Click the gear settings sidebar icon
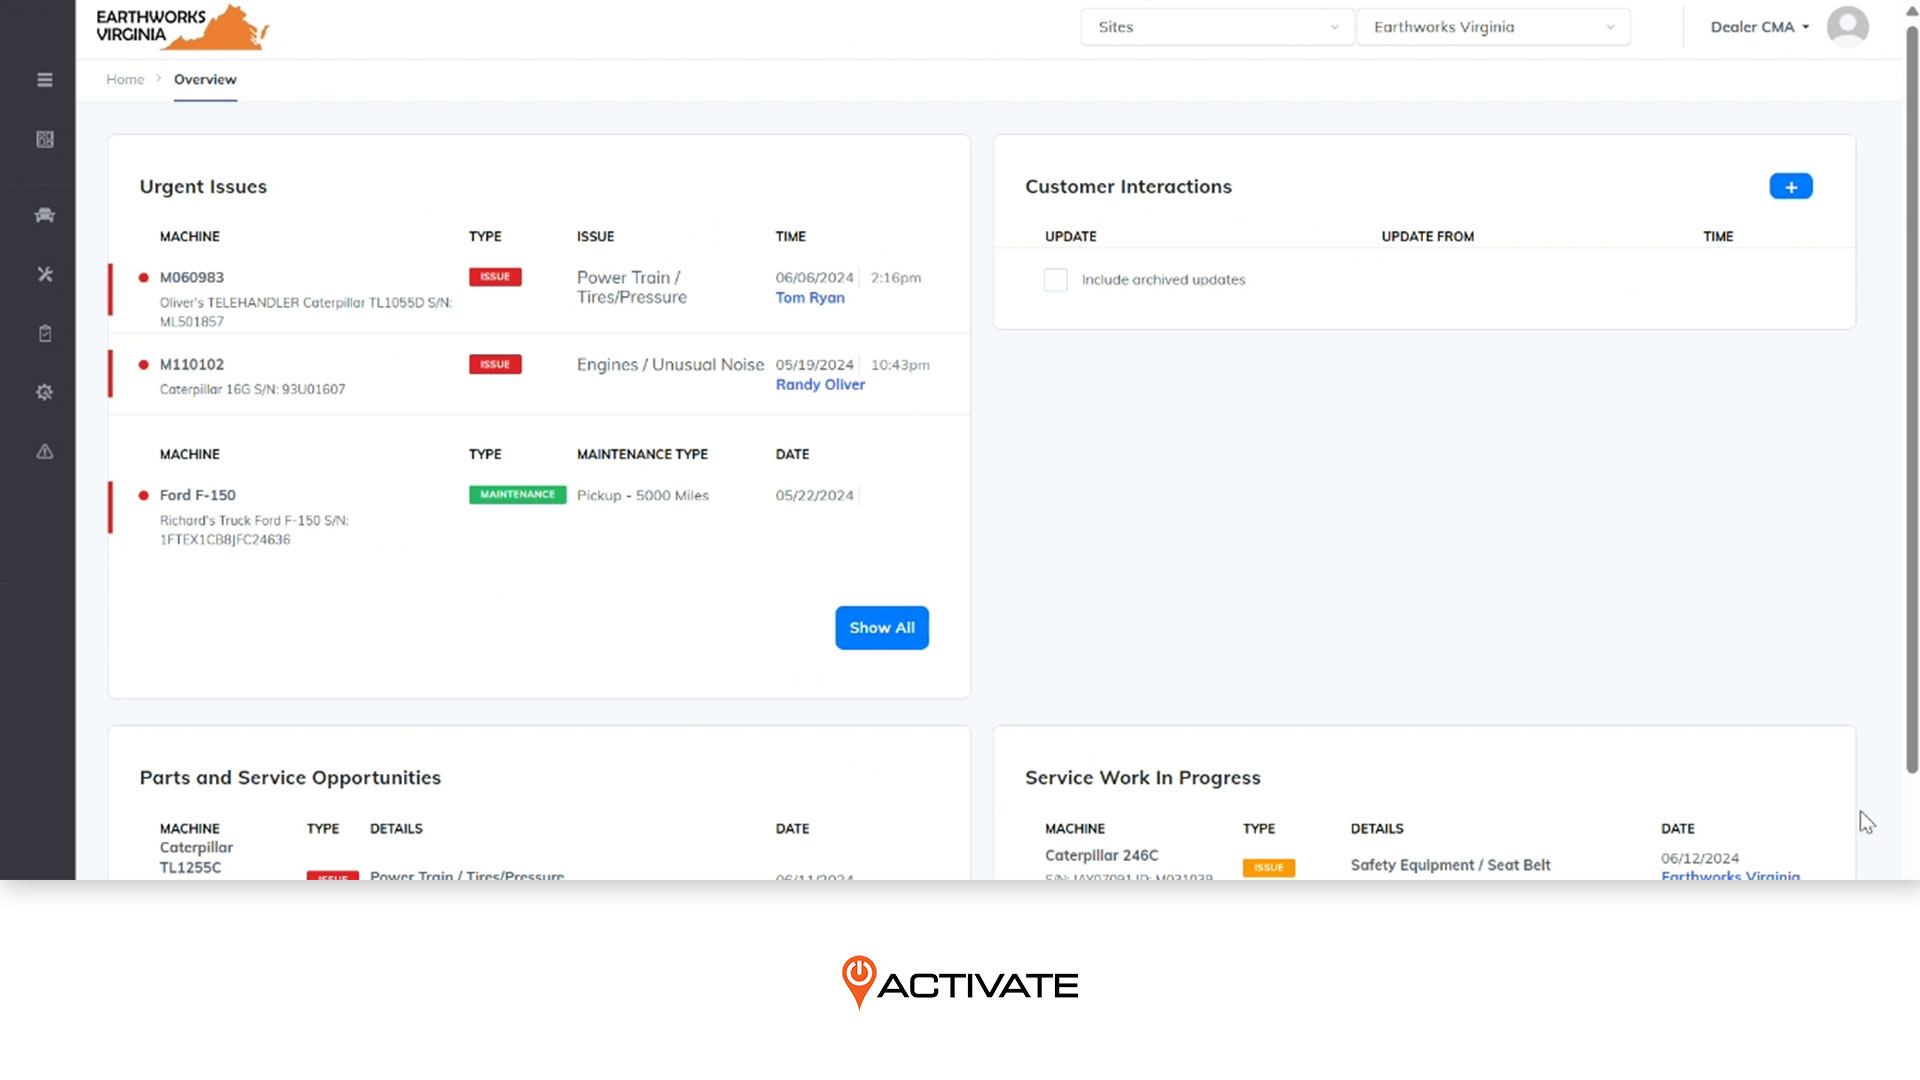Viewport: 1920px width, 1080px height. point(45,393)
